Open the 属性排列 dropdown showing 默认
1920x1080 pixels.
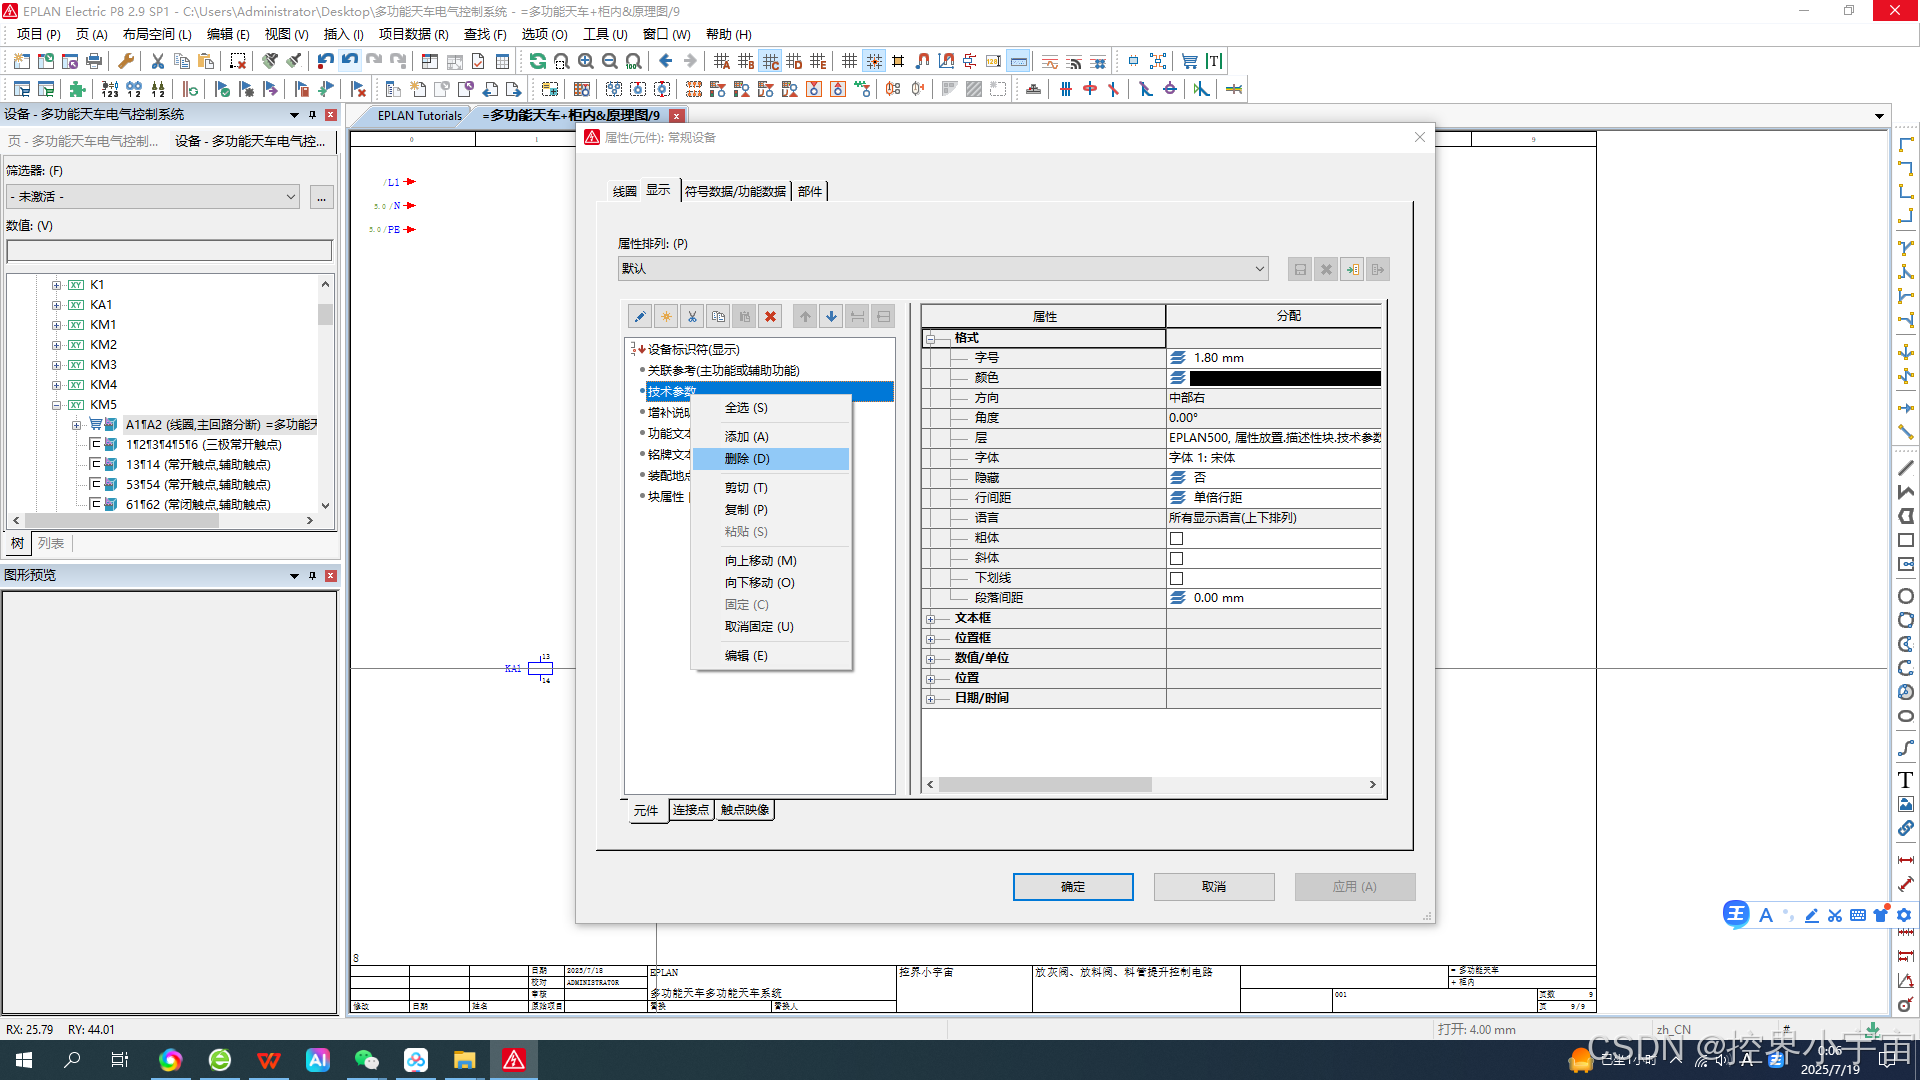pyautogui.click(x=943, y=269)
